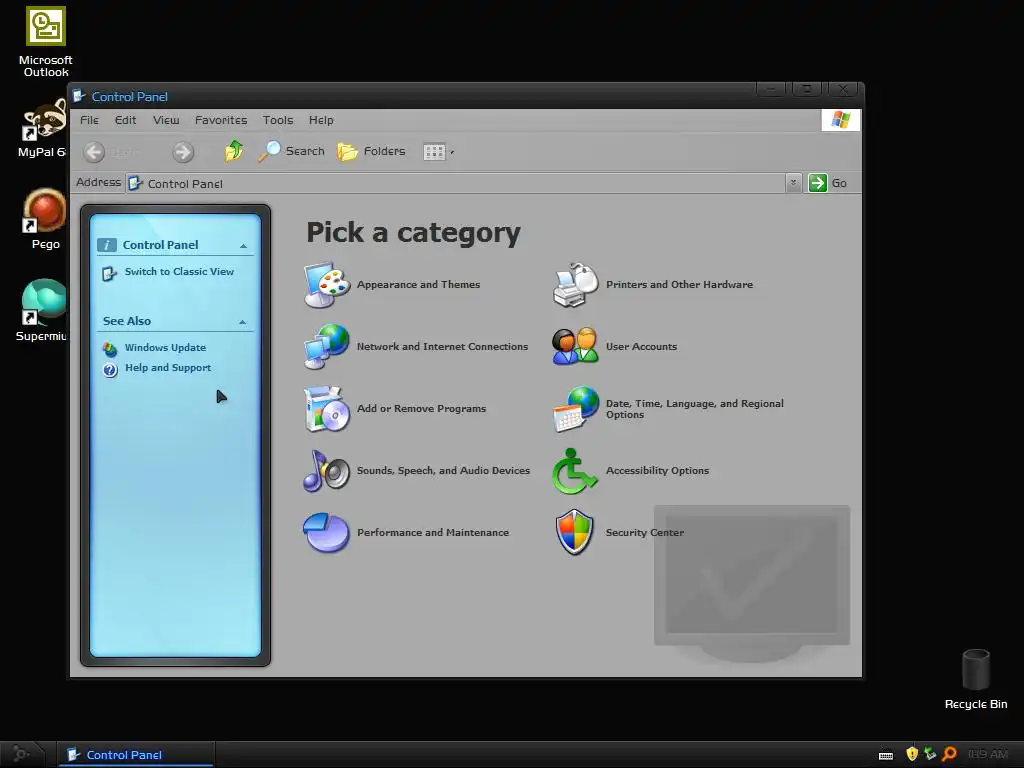This screenshot has height=768, width=1024.
Task: Click the Windows Update globe icon
Action: click(x=110, y=349)
